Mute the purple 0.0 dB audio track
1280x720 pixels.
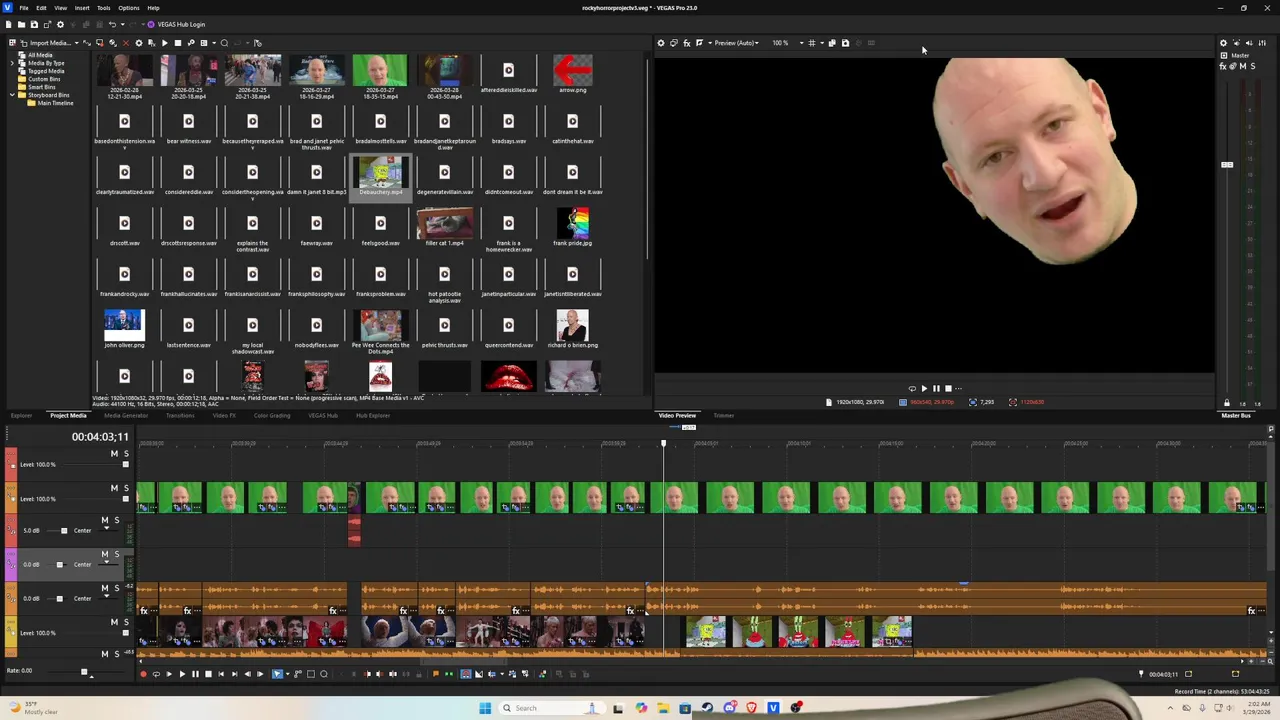(x=105, y=554)
